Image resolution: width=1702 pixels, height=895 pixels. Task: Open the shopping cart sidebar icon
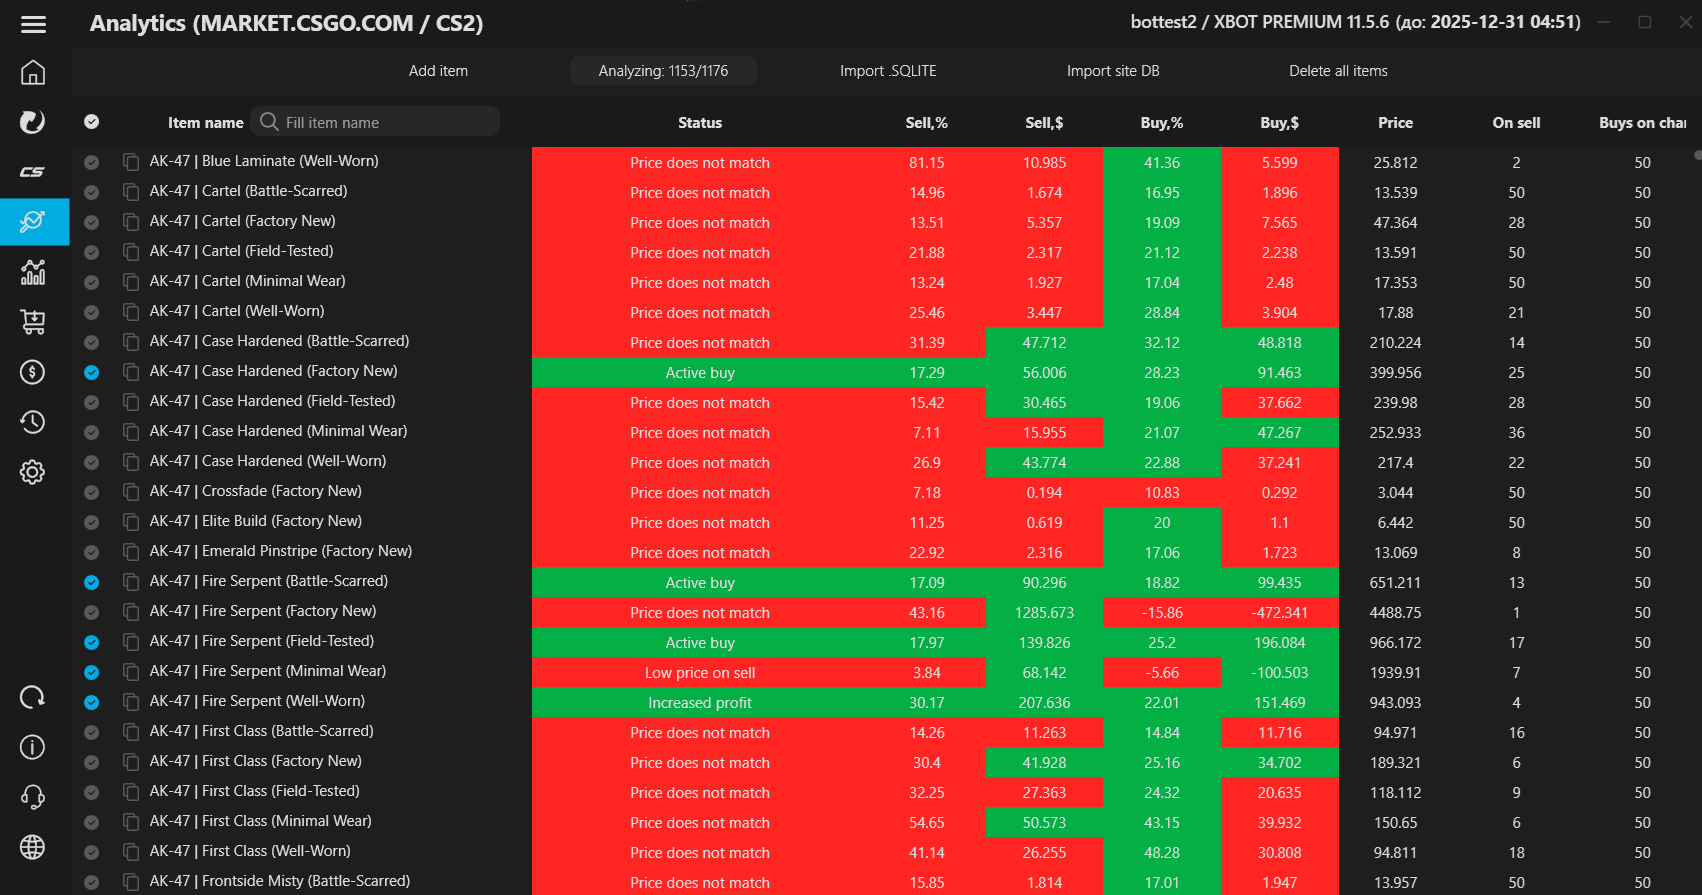pyautogui.click(x=33, y=322)
